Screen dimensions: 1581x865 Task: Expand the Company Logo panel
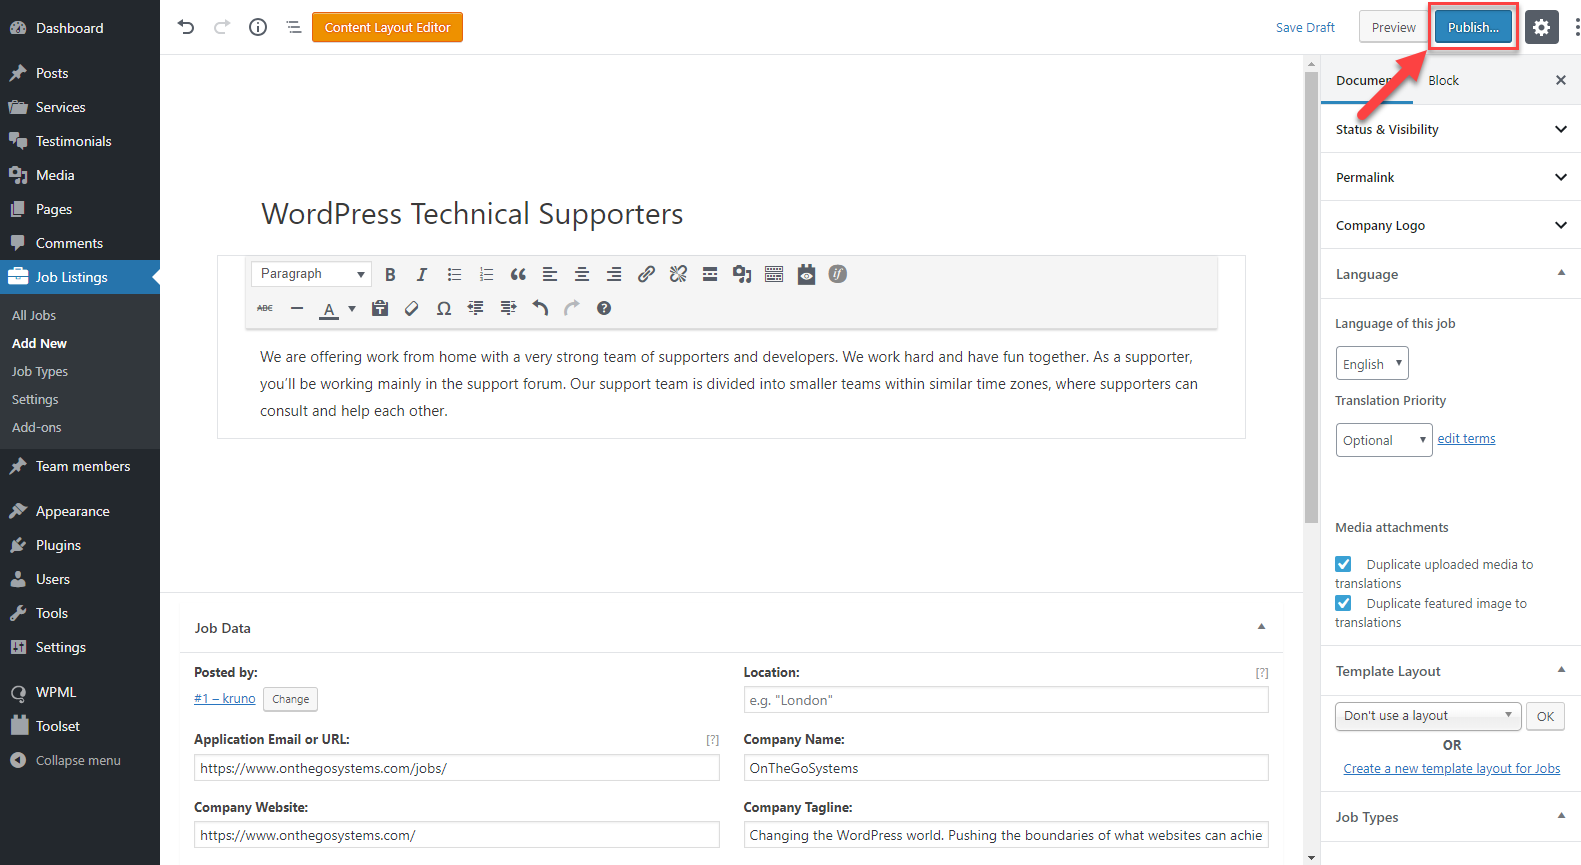pyautogui.click(x=1451, y=225)
